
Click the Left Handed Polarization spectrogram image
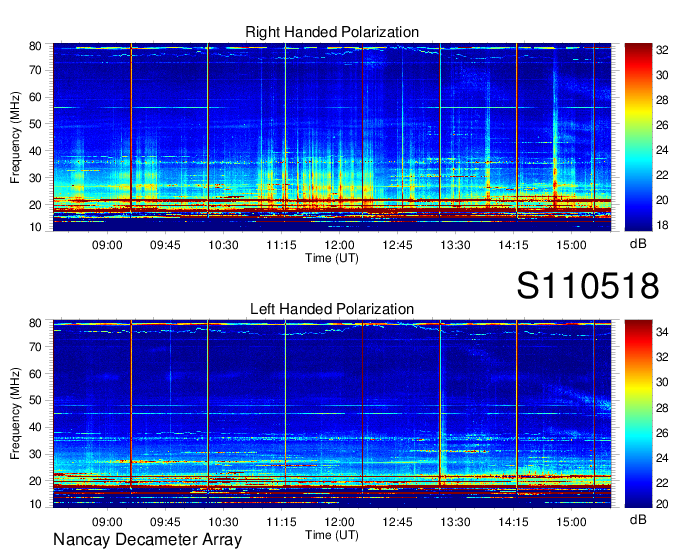[x=332, y=414]
